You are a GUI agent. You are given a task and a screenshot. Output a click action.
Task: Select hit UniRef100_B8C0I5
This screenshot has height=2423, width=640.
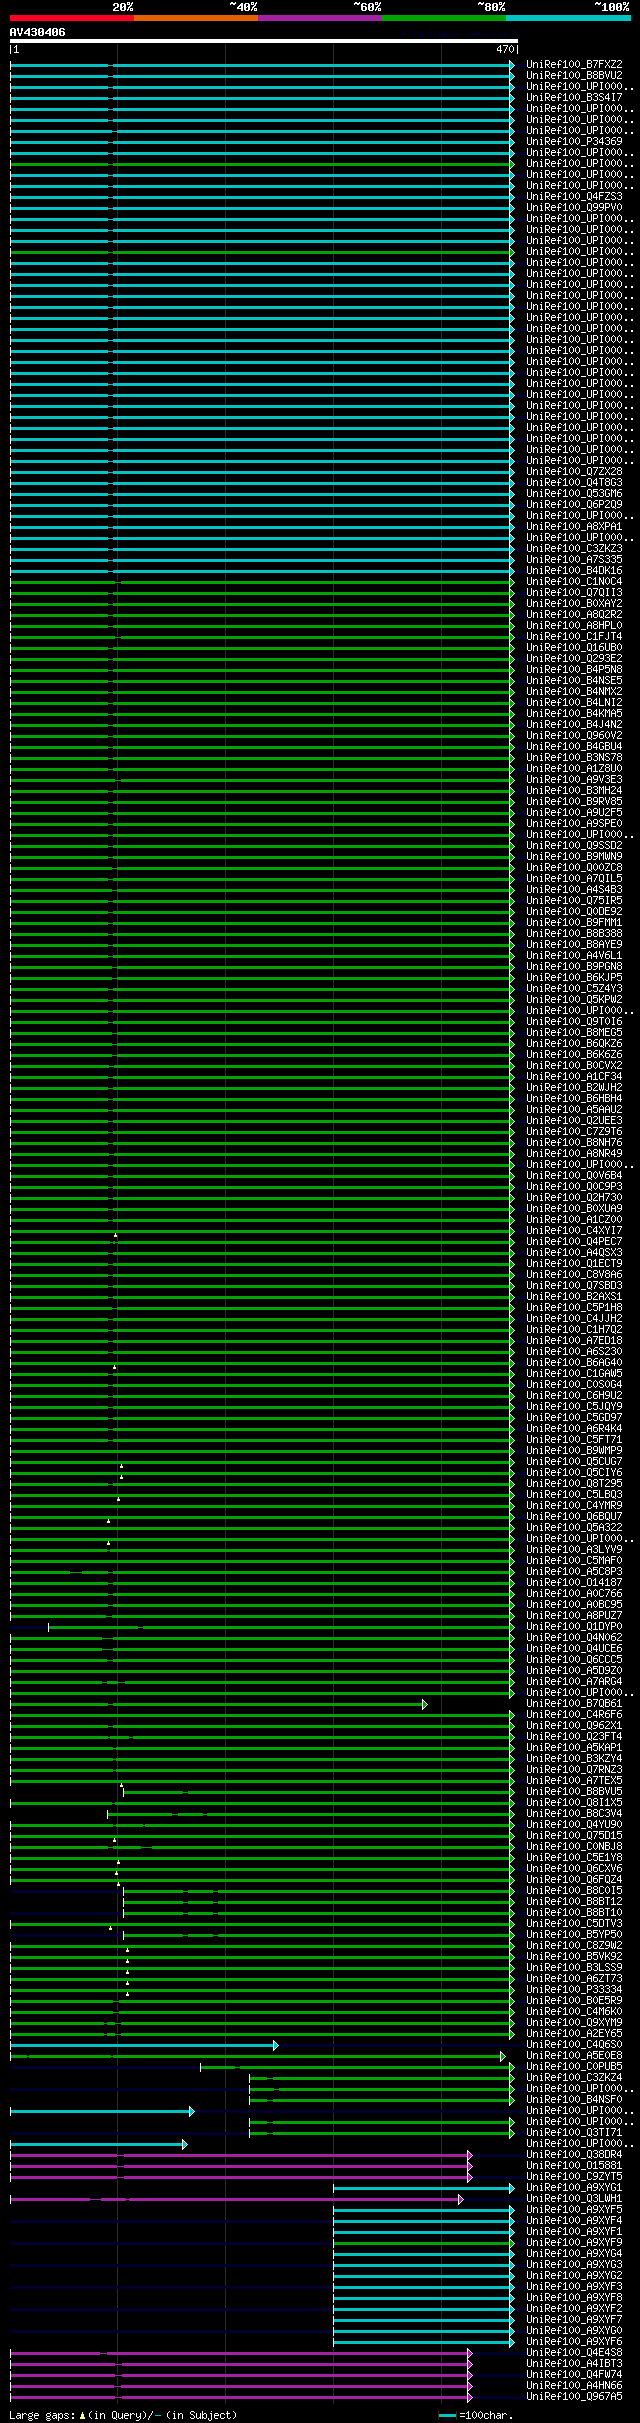tap(574, 1890)
